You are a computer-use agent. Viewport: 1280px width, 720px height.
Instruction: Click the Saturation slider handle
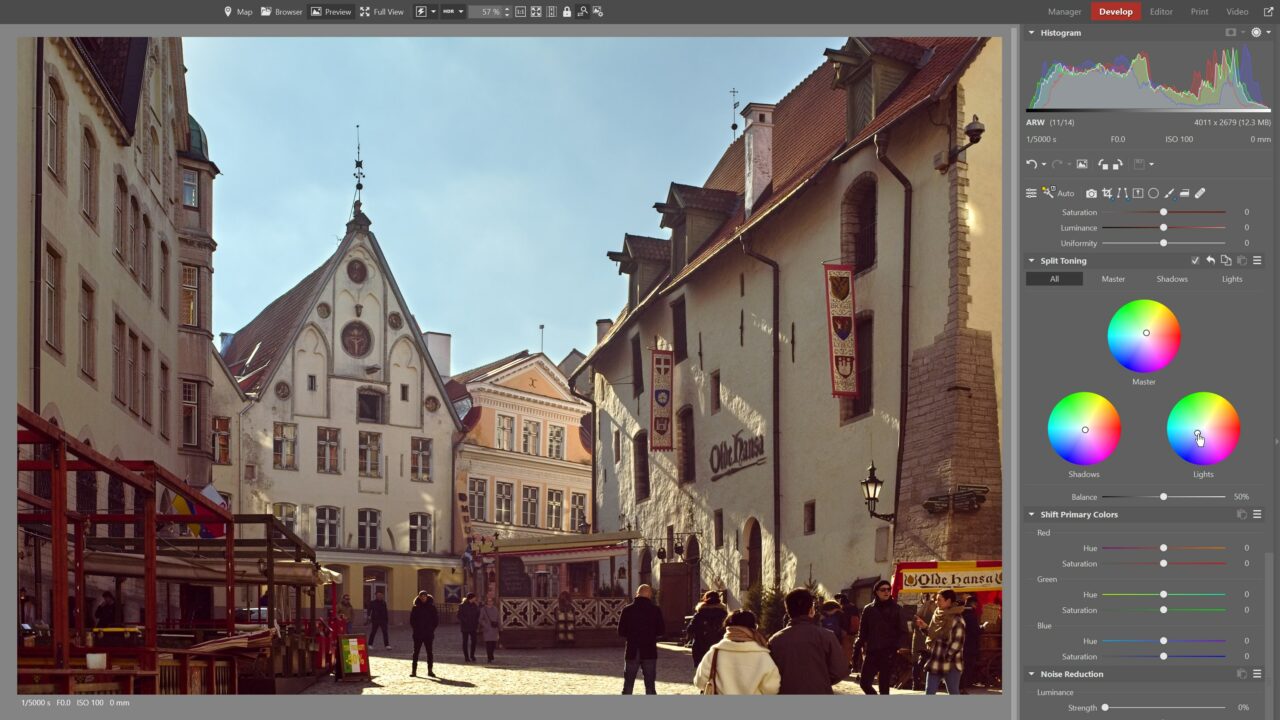click(1163, 212)
